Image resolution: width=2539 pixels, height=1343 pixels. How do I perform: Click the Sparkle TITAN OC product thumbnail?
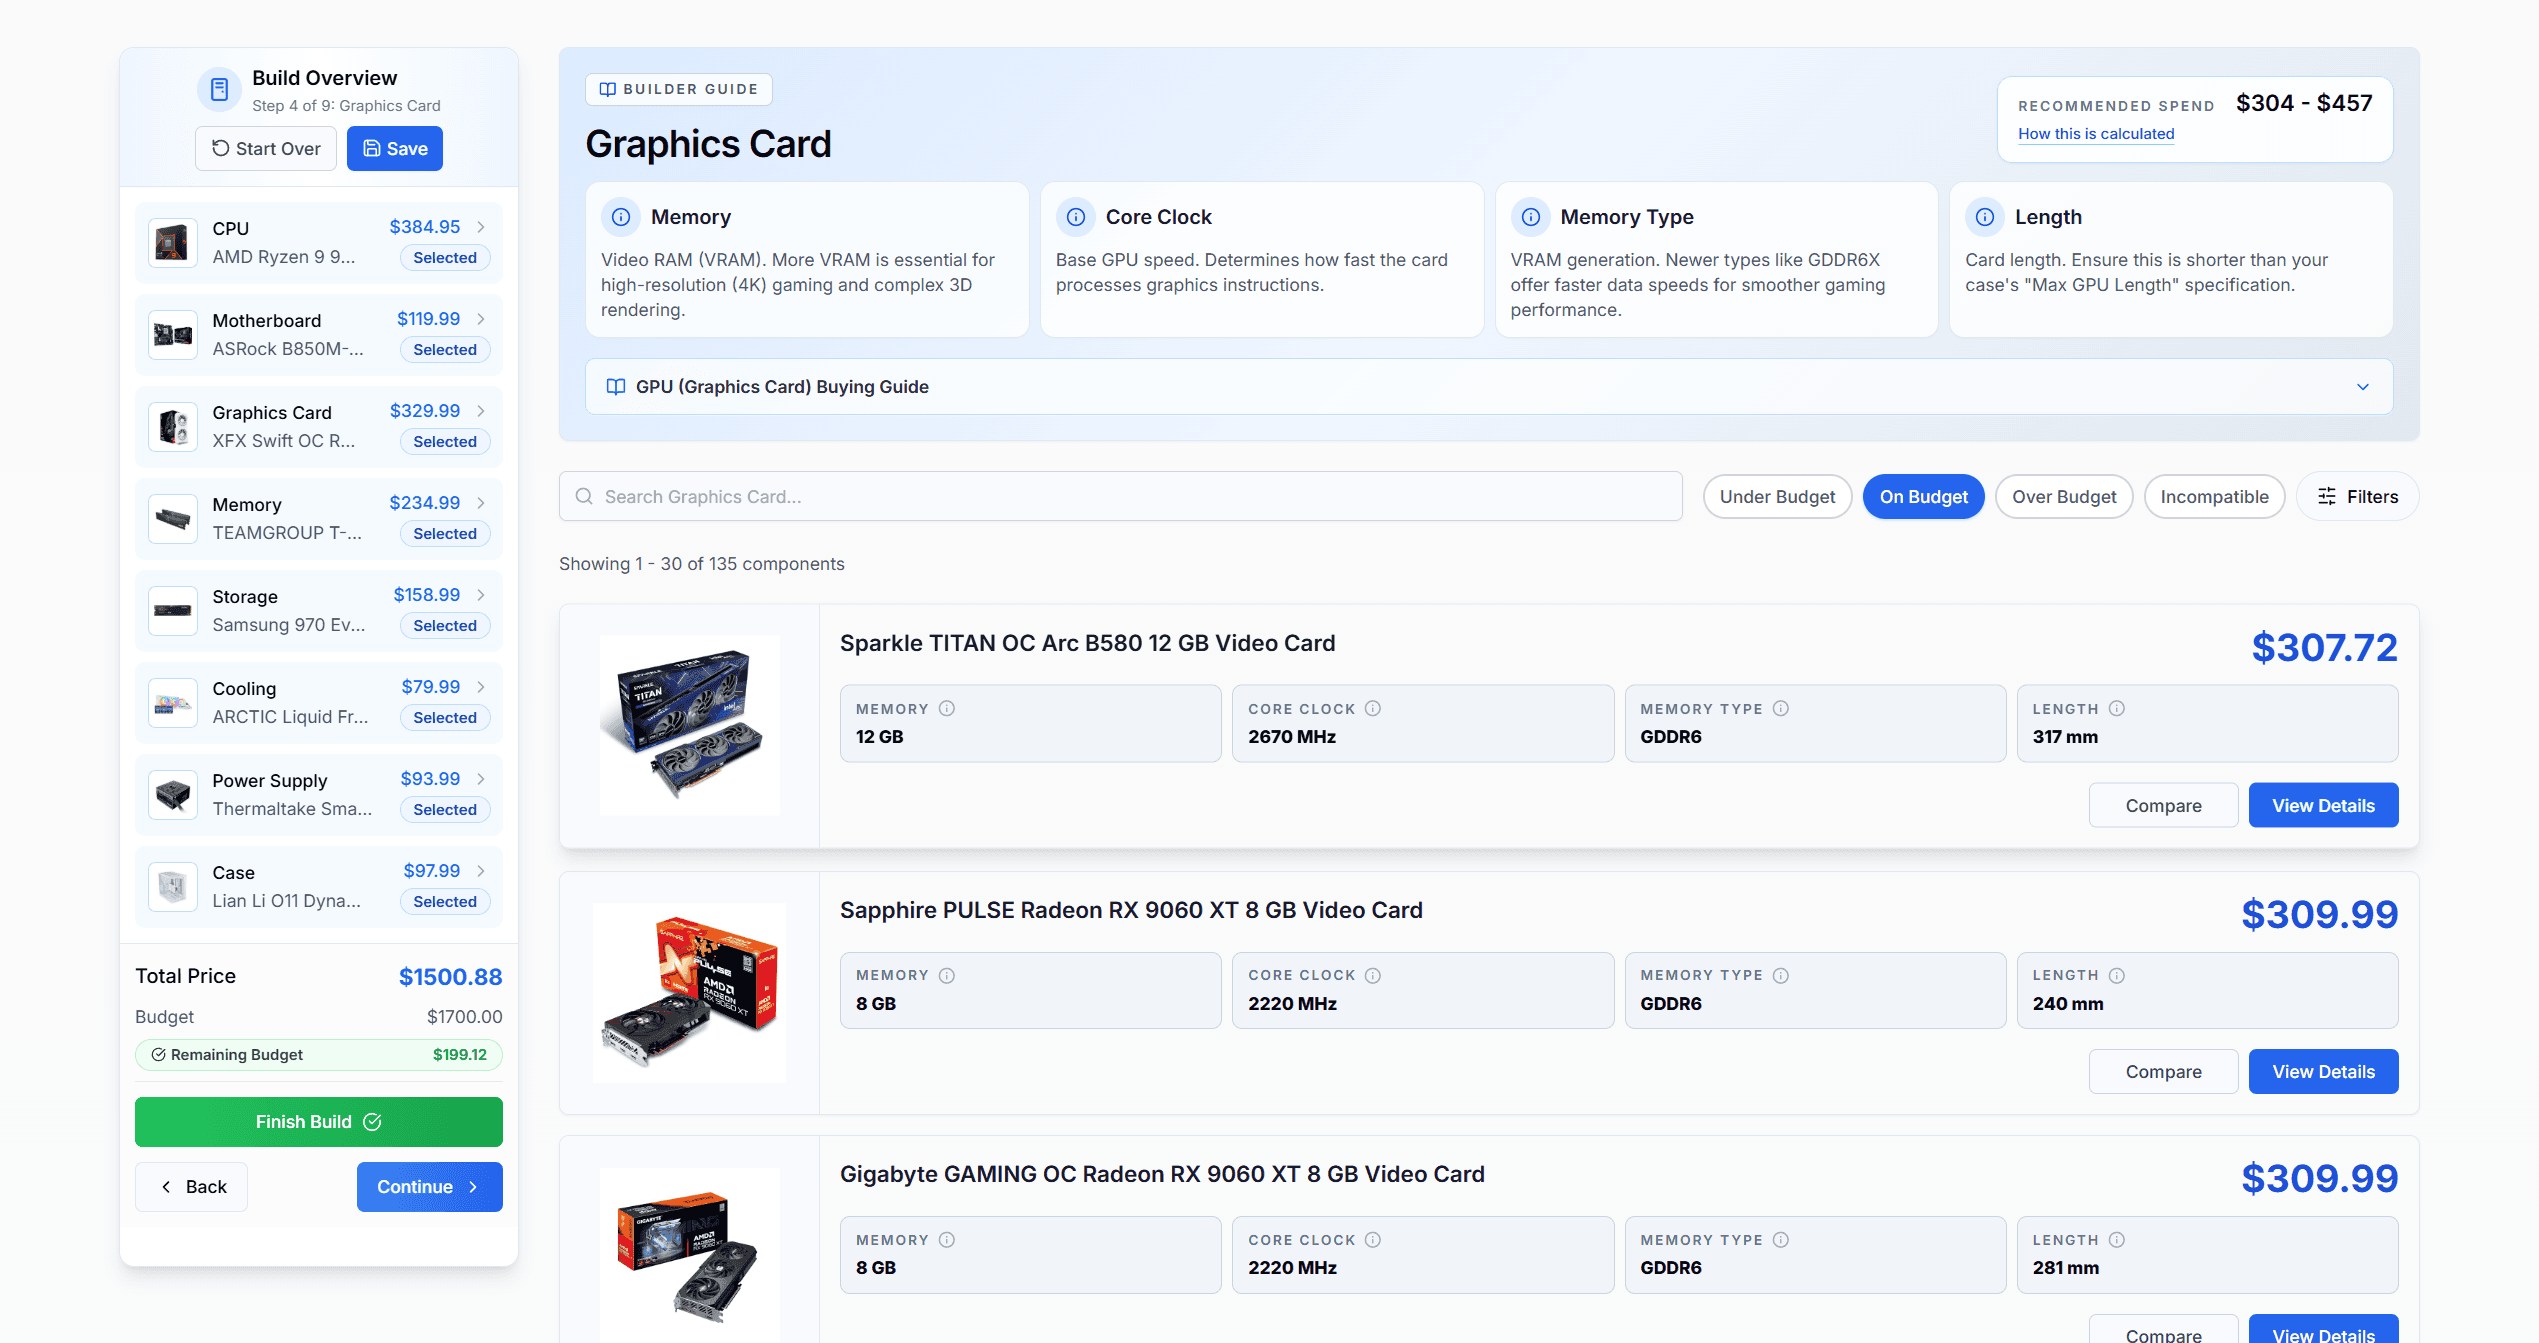pos(689,724)
